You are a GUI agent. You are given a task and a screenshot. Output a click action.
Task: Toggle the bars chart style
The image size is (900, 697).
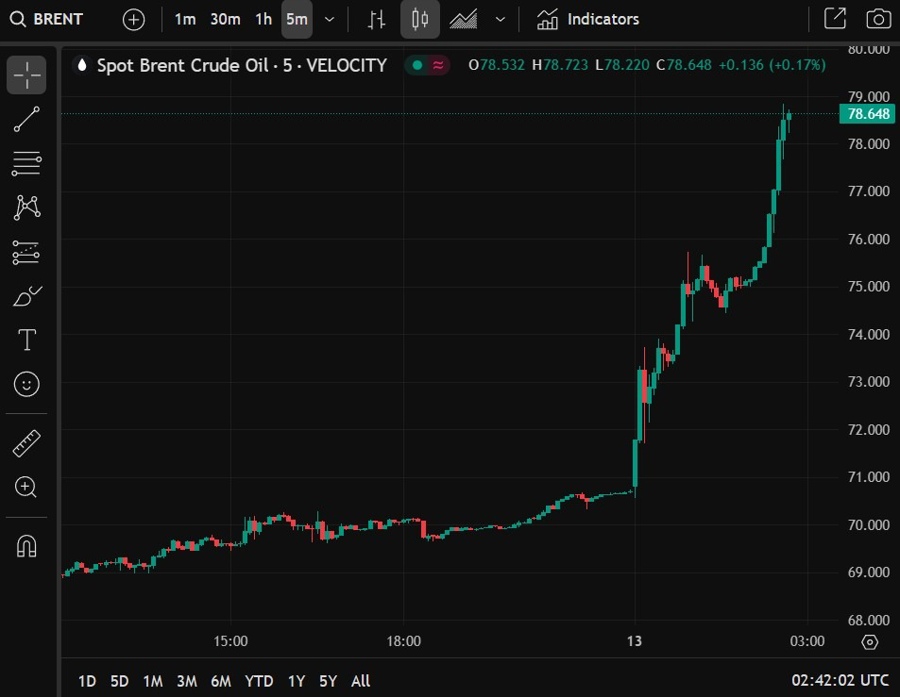point(376,19)
